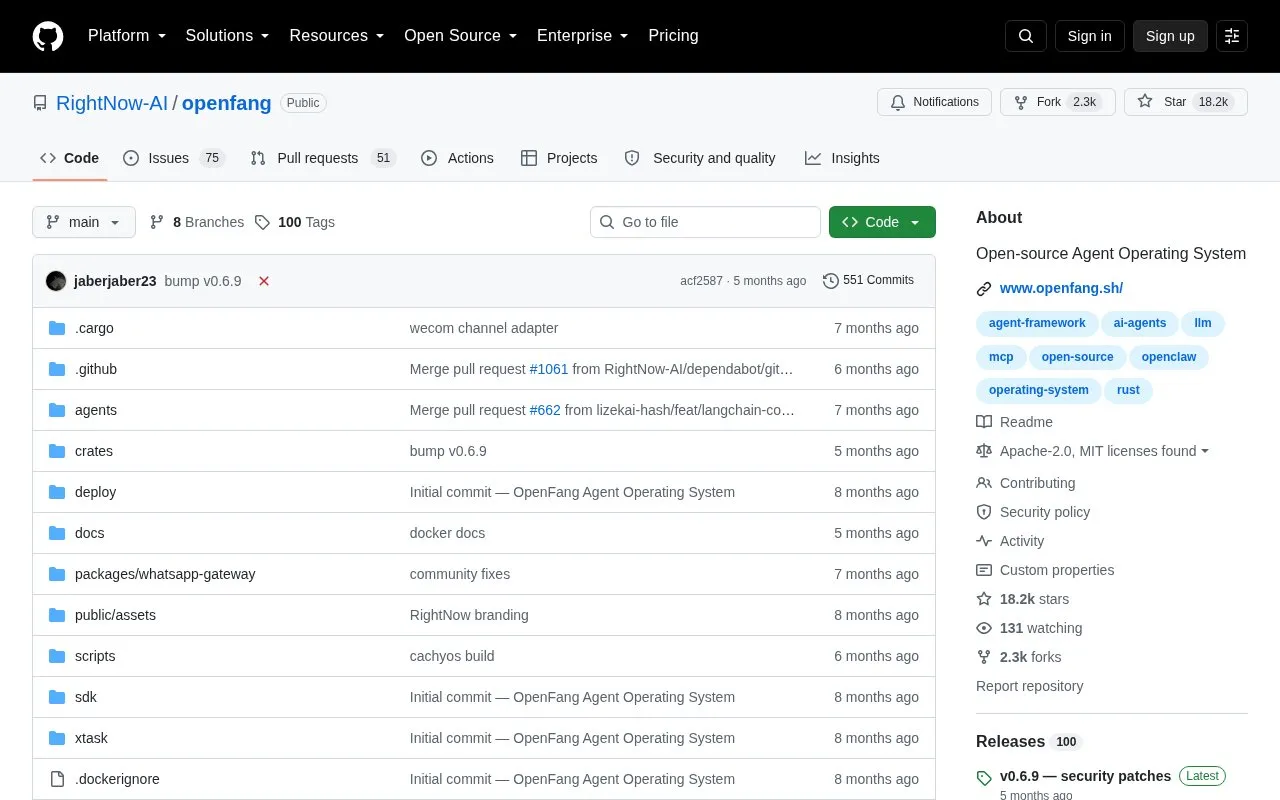Open commit hash acf2587

(701, 281)
